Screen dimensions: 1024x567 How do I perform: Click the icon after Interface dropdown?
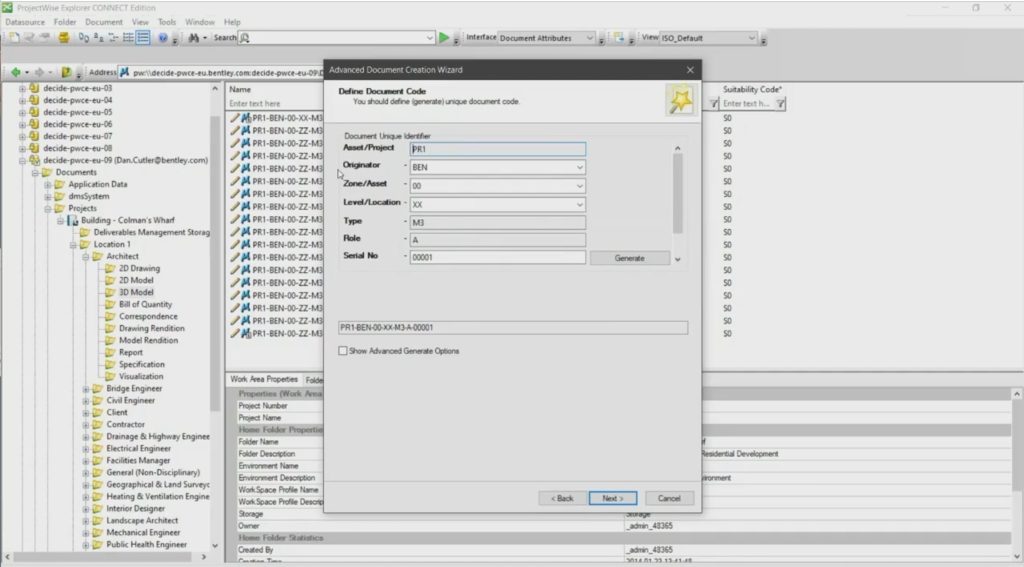(x=618, y=38)
